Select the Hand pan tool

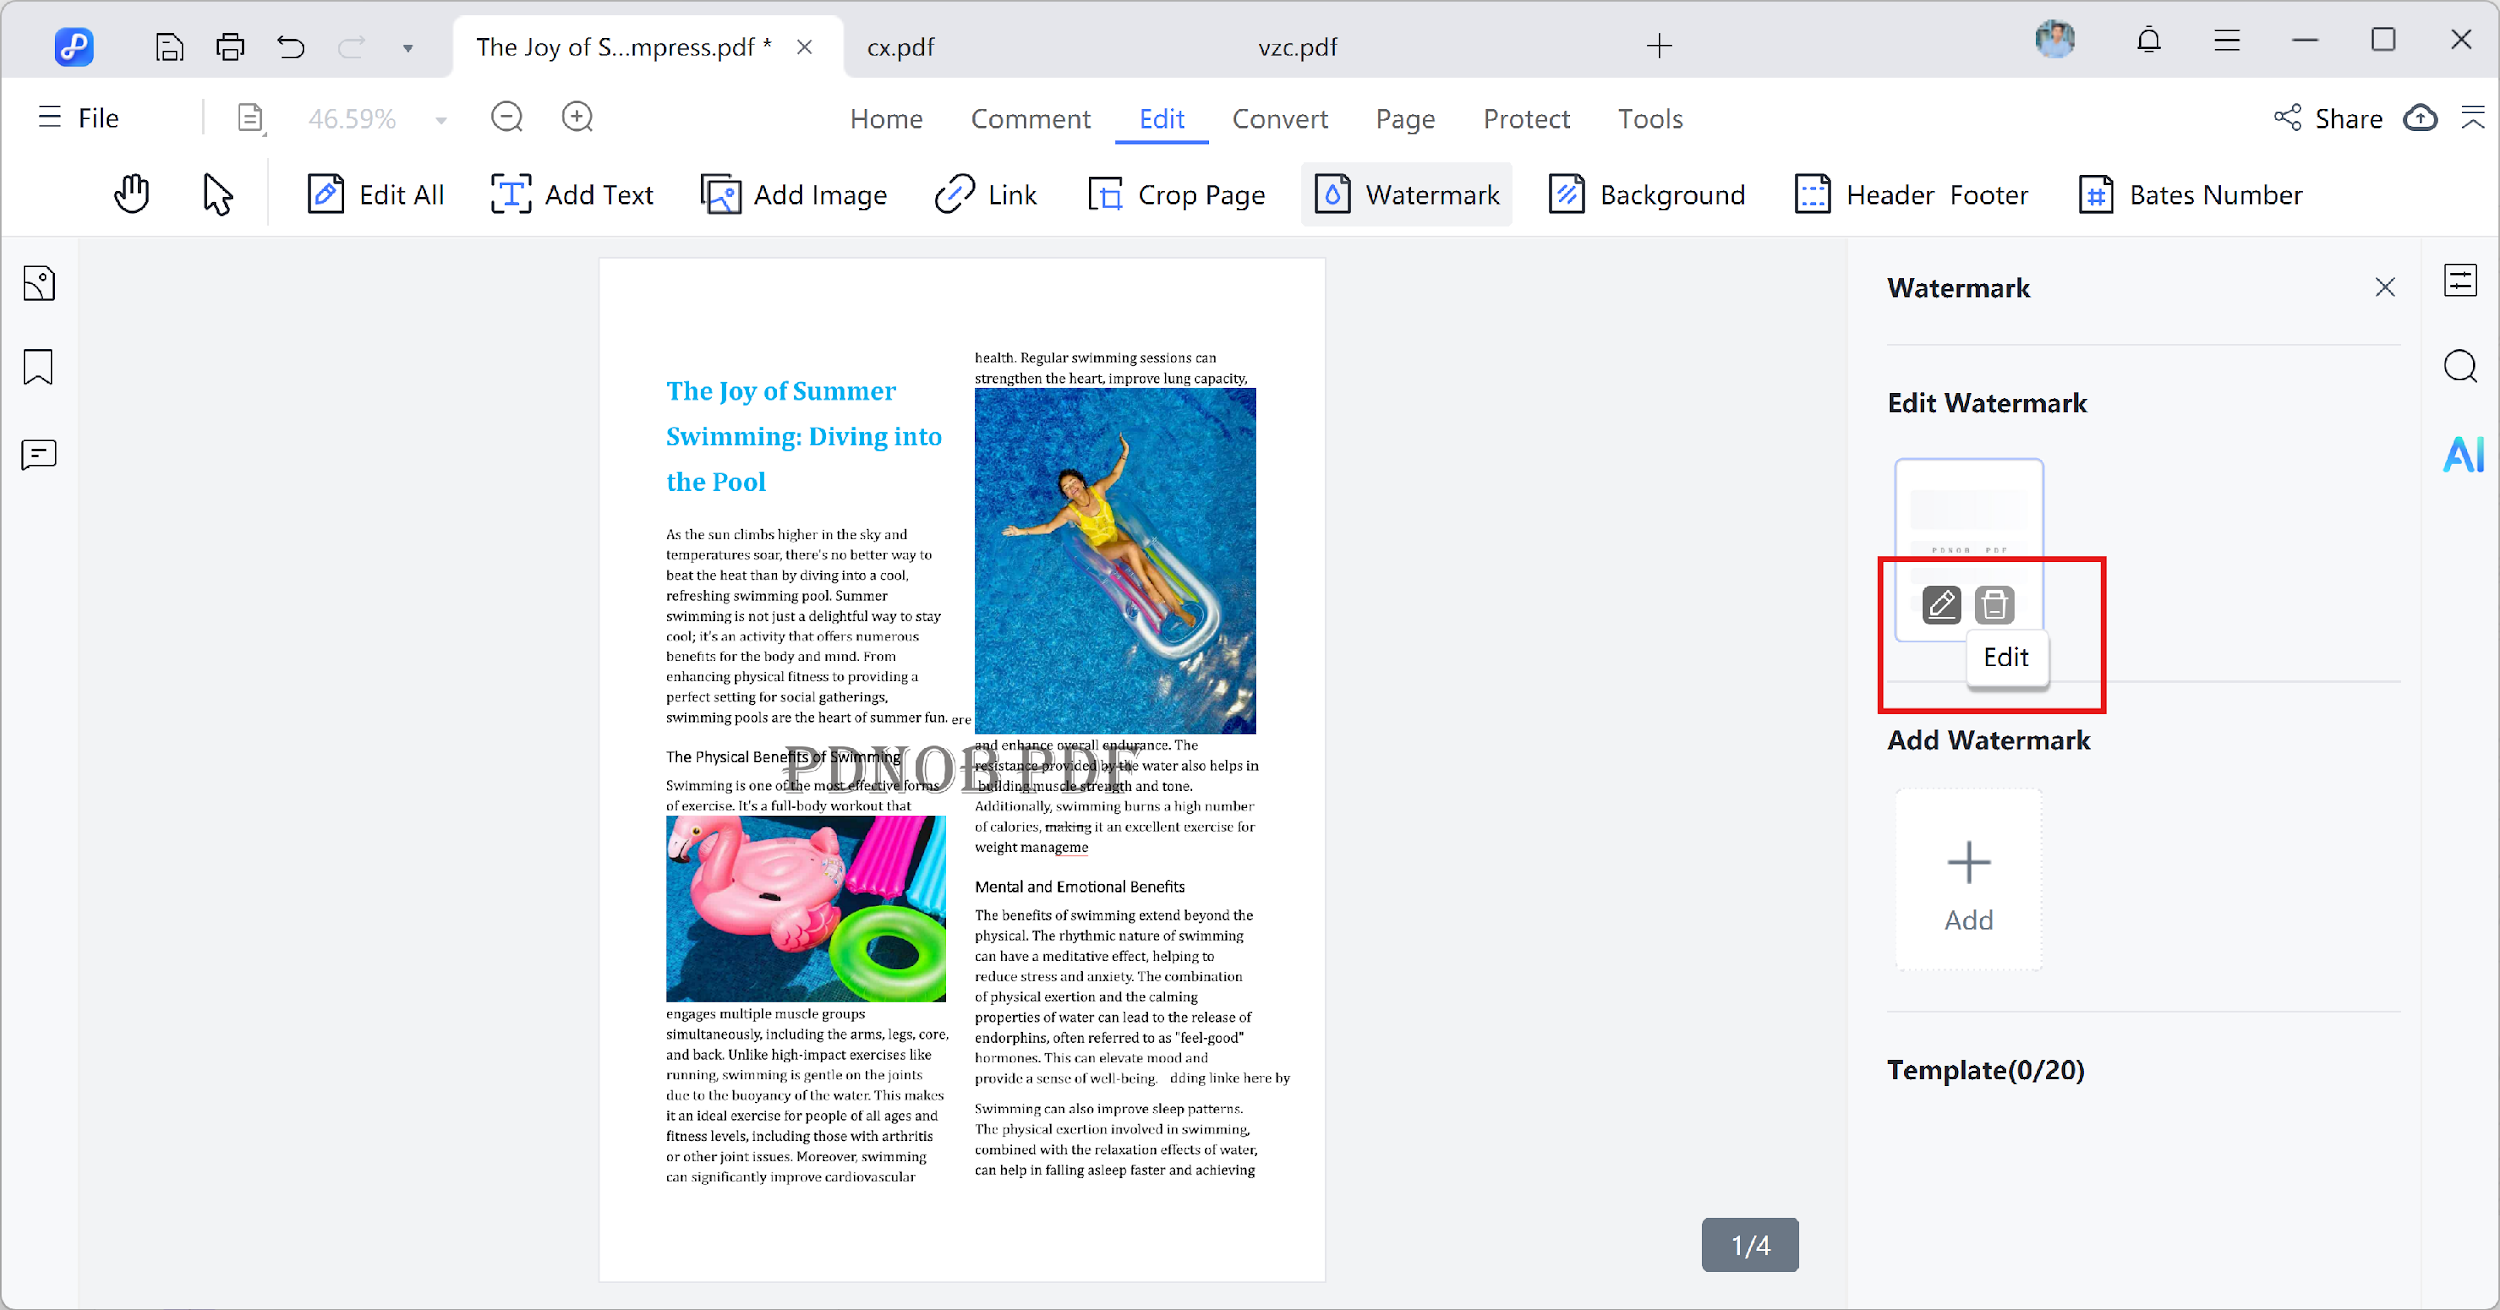point(131,194)
